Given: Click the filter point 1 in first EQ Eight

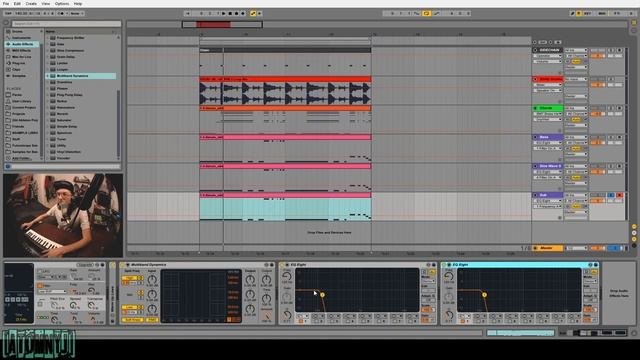Looking at the screenshot, I should coord(322,295).
